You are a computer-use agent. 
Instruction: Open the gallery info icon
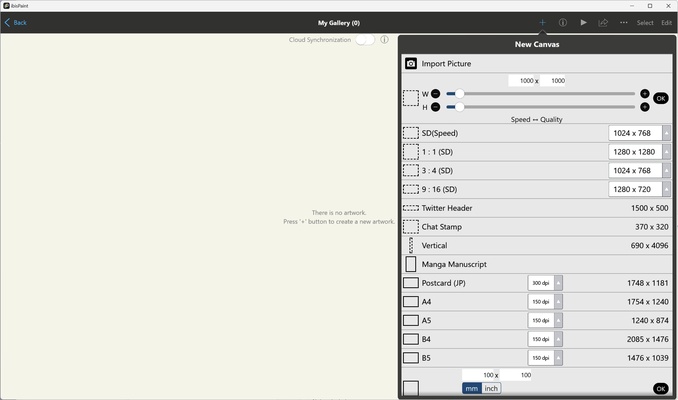[x=563, y=22]
